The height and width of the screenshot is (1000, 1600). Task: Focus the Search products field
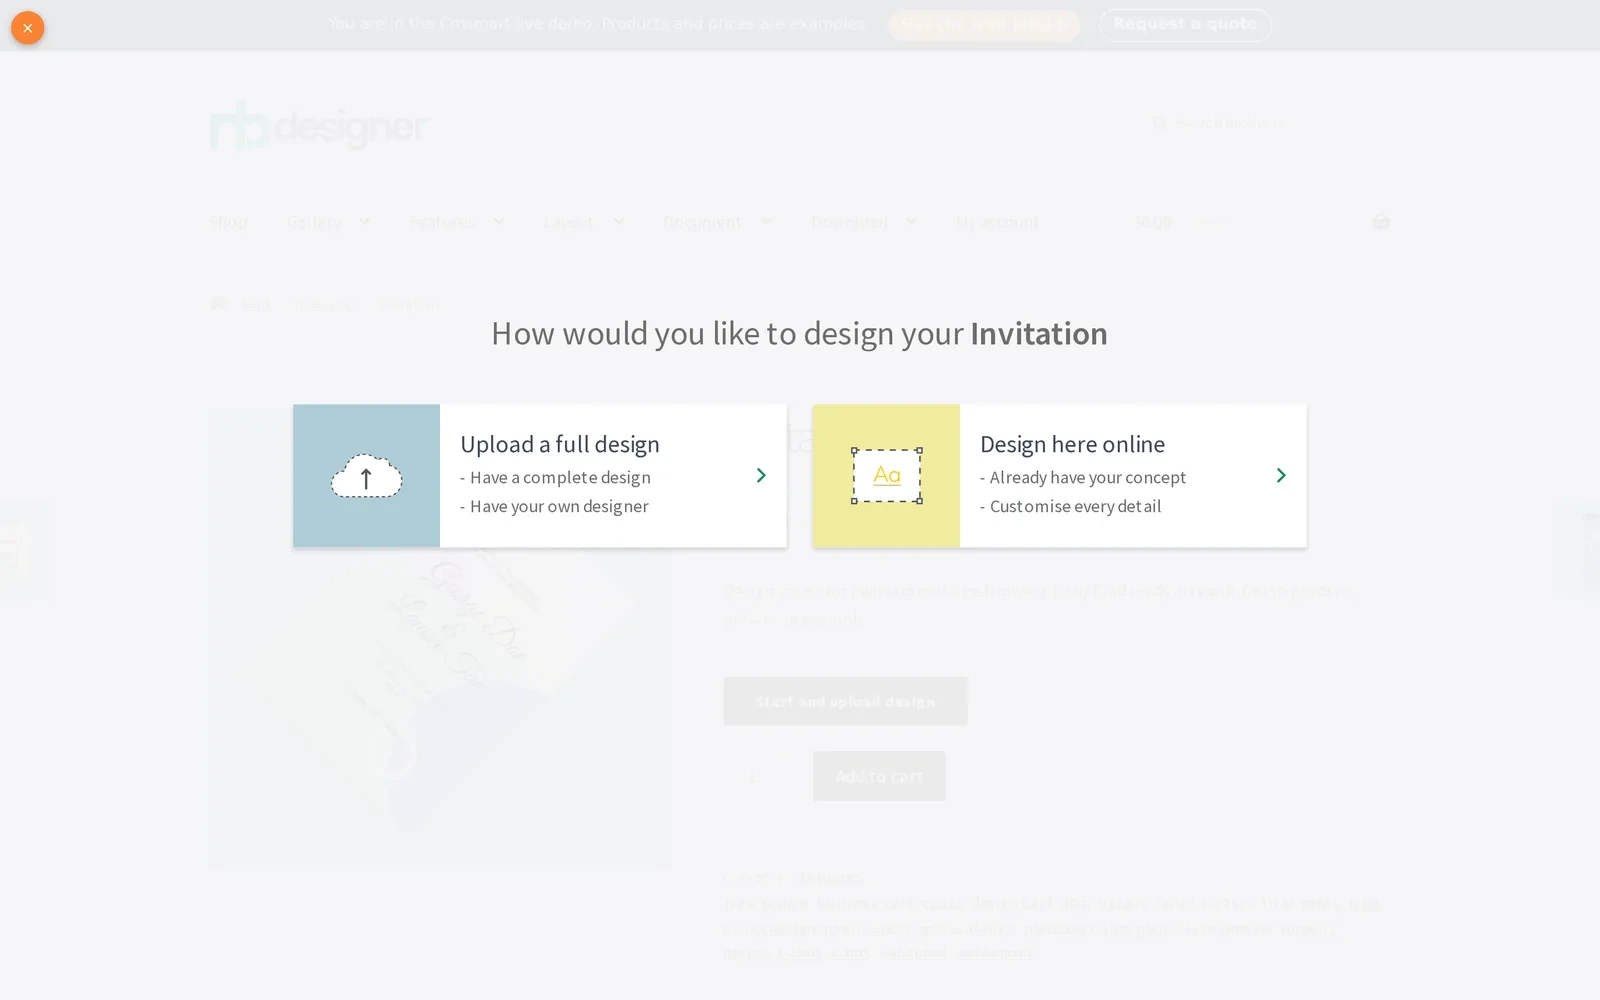tap(1268, 123)
